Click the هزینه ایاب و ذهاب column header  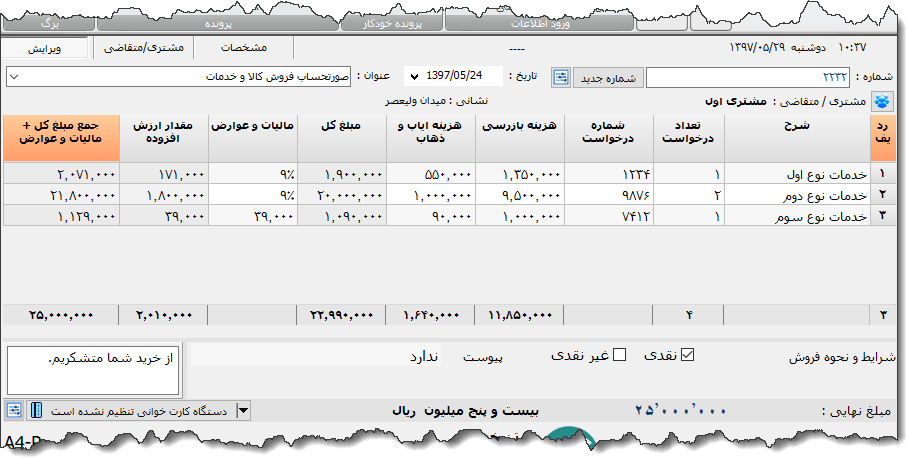pos(431,138)
